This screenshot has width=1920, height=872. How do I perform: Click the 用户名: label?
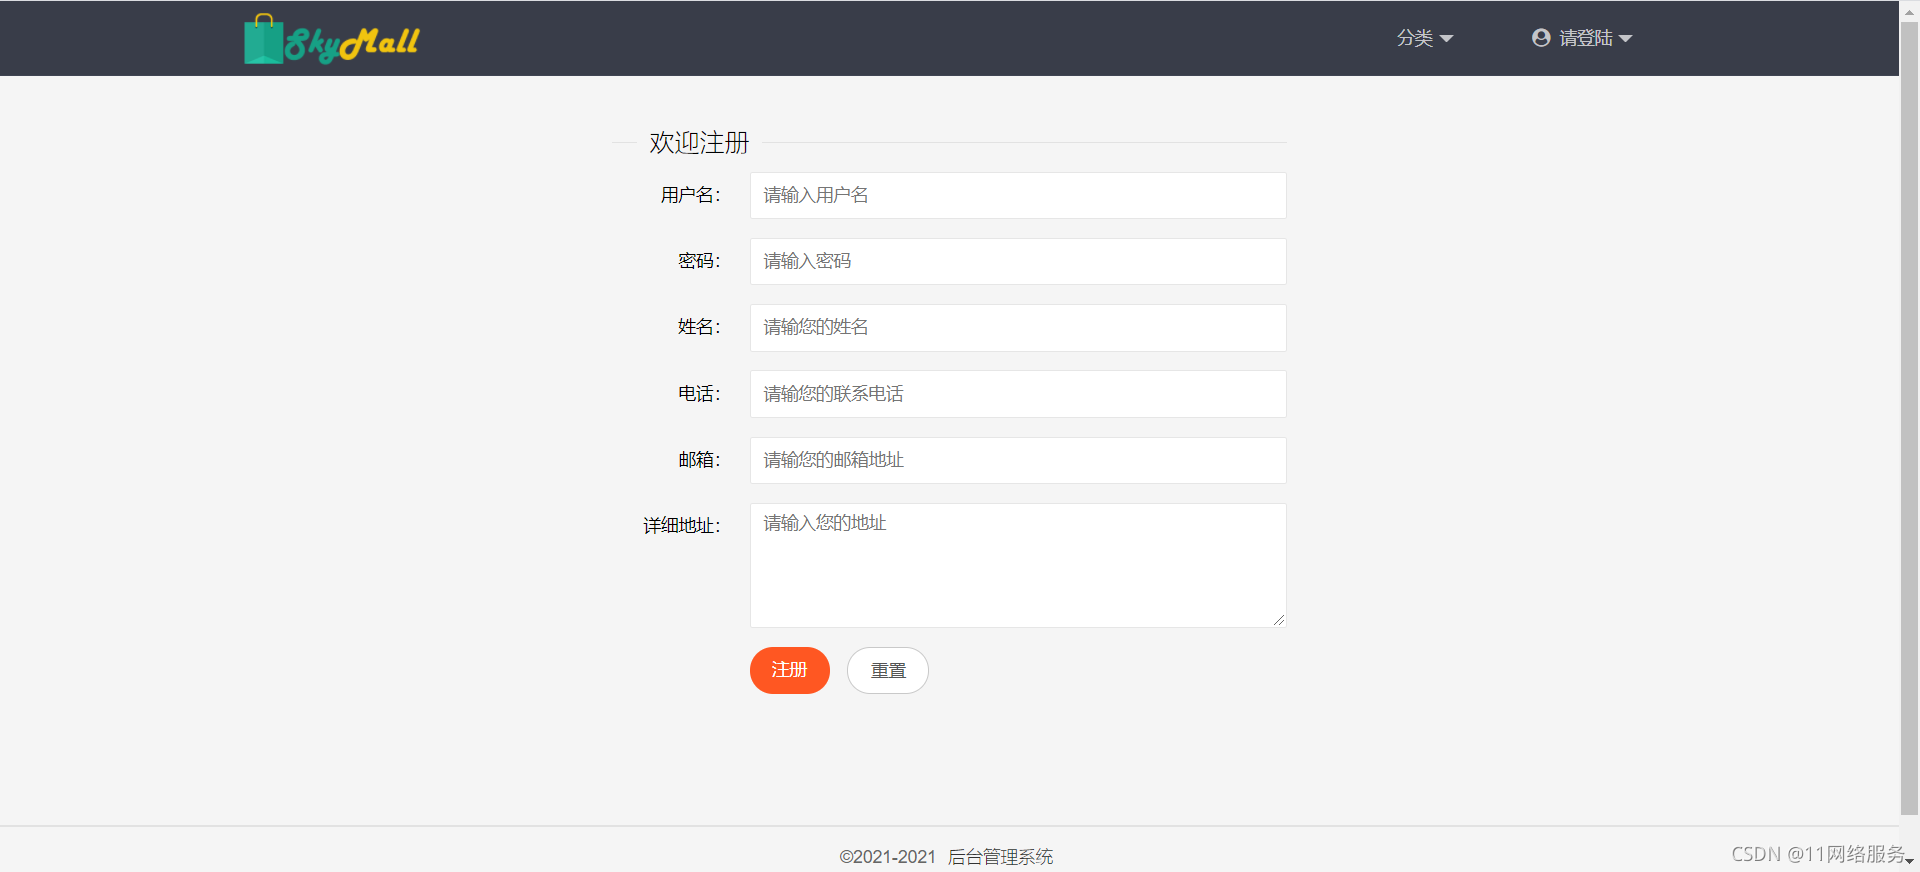click(x=690, y=195)
